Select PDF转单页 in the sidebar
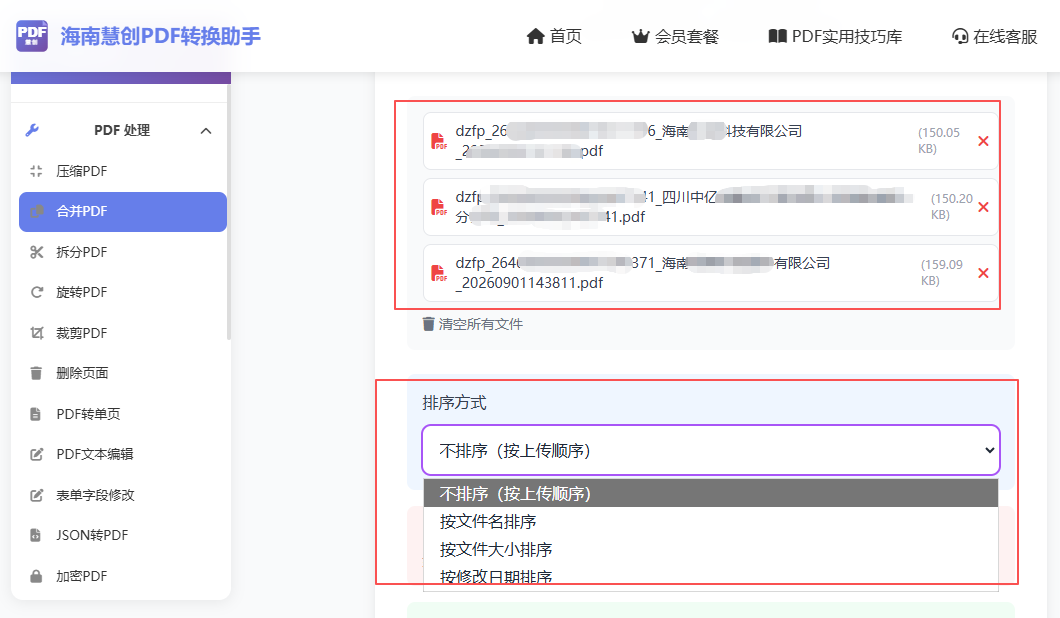 pos(122,414)
